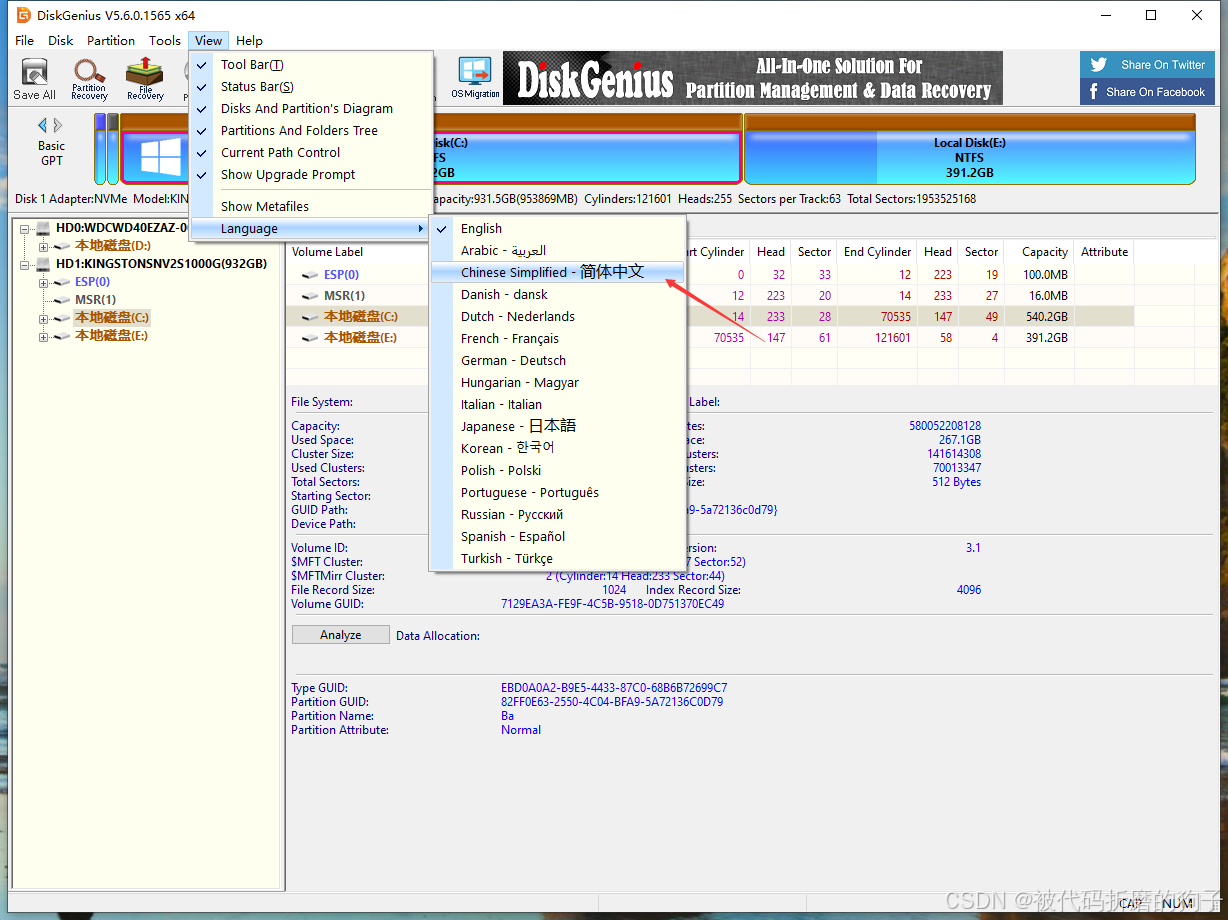The image size is (1228, 920).
Task: Click the drive icon in 本地磁盘(E:) table row
Action: [x=310, y=338]
